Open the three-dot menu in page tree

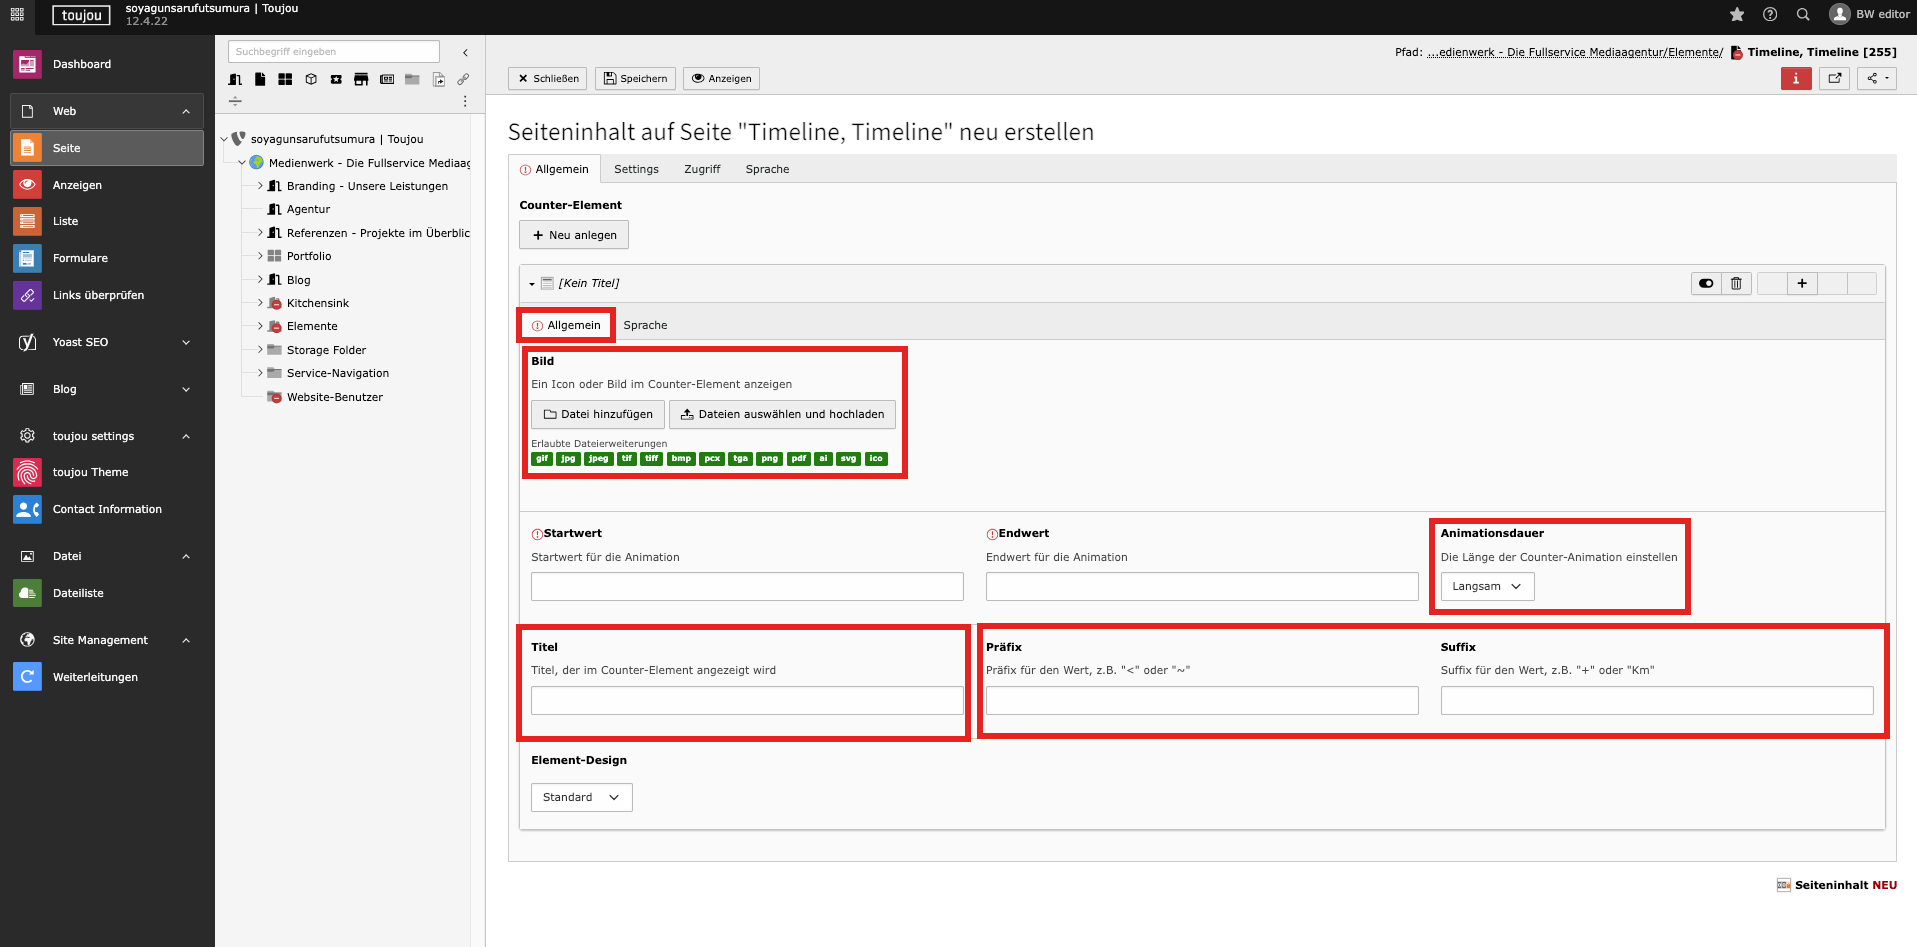(x=465, y=101)
